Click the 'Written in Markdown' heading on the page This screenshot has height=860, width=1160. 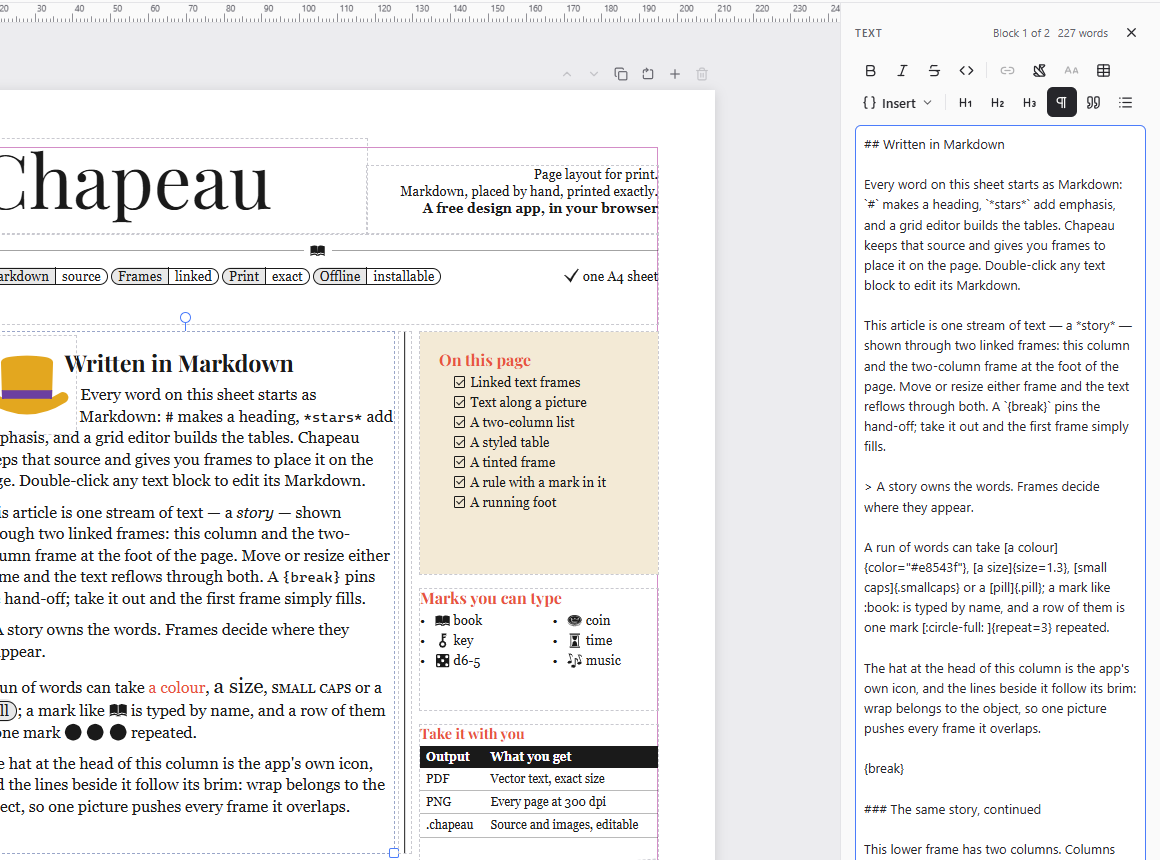(x=179, y=364)
